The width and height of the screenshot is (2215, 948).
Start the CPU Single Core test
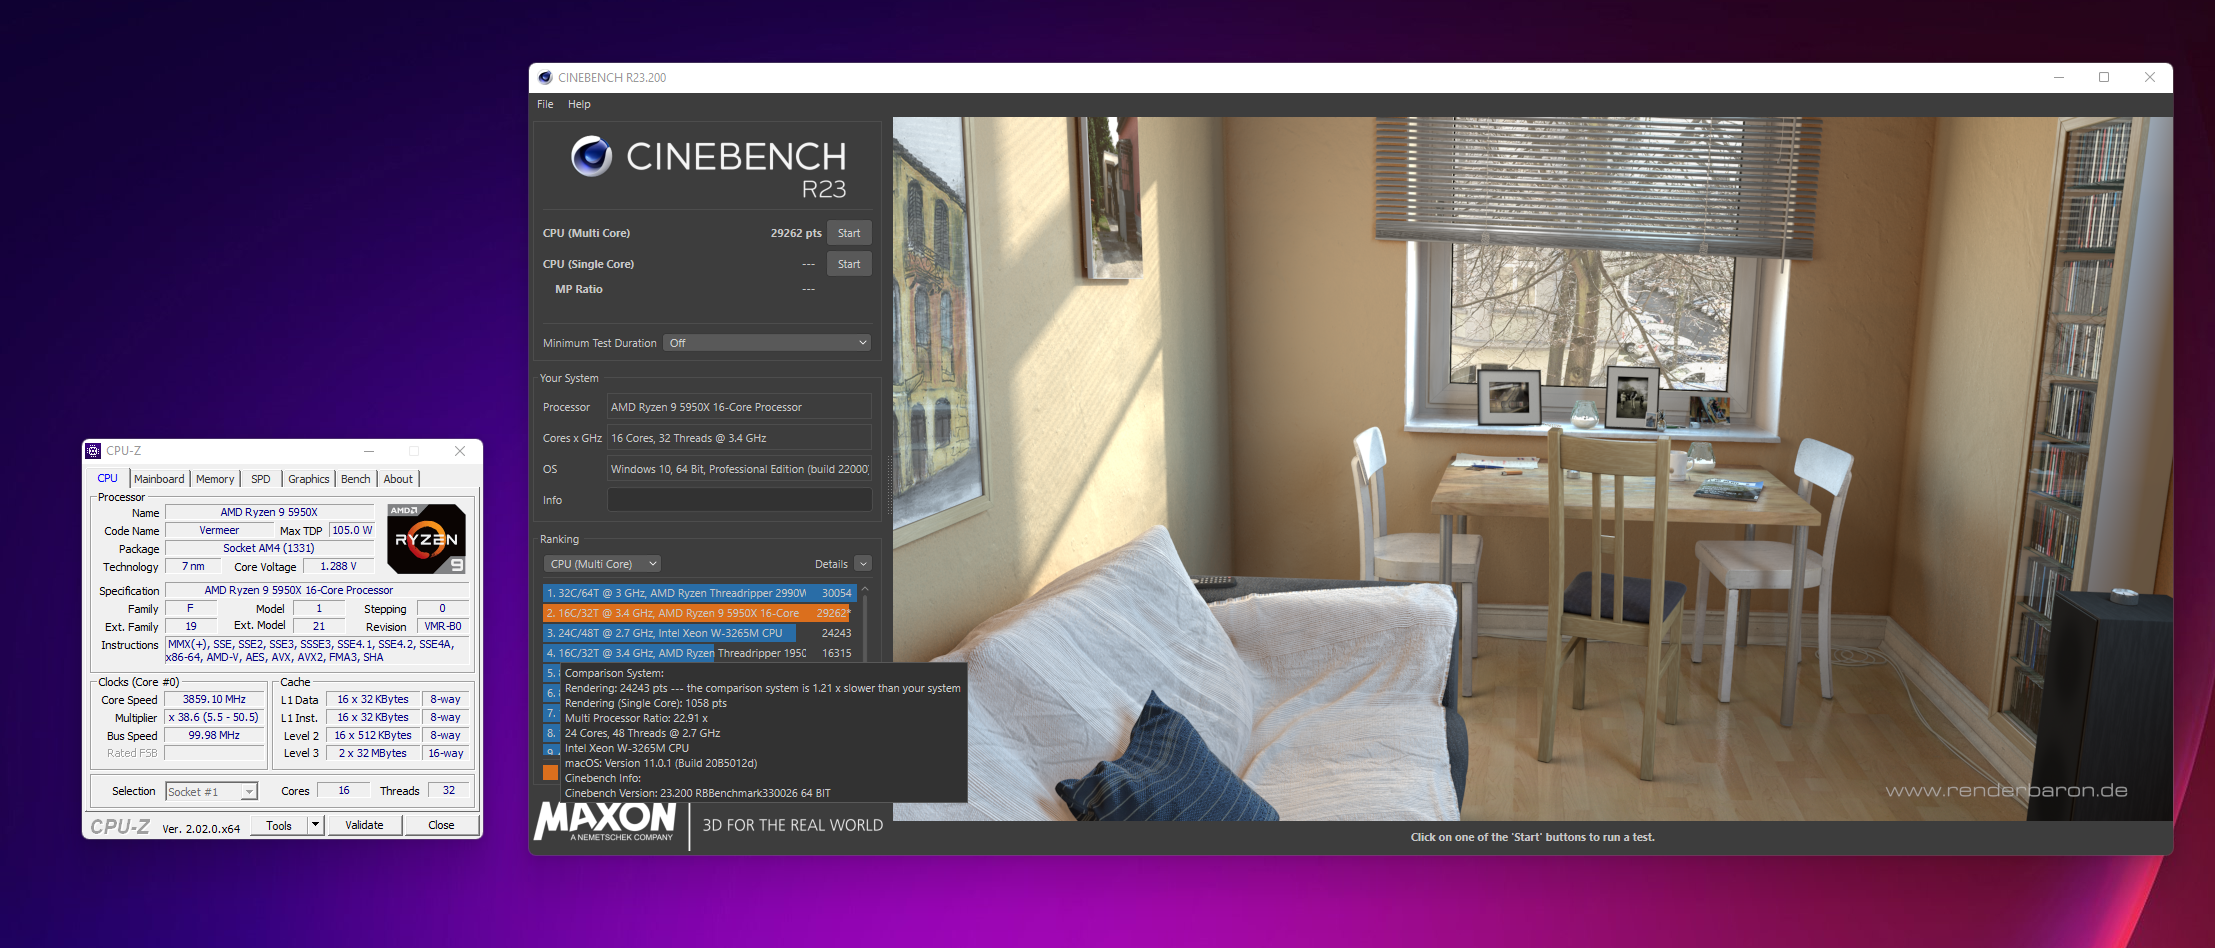tap(849, 264)
